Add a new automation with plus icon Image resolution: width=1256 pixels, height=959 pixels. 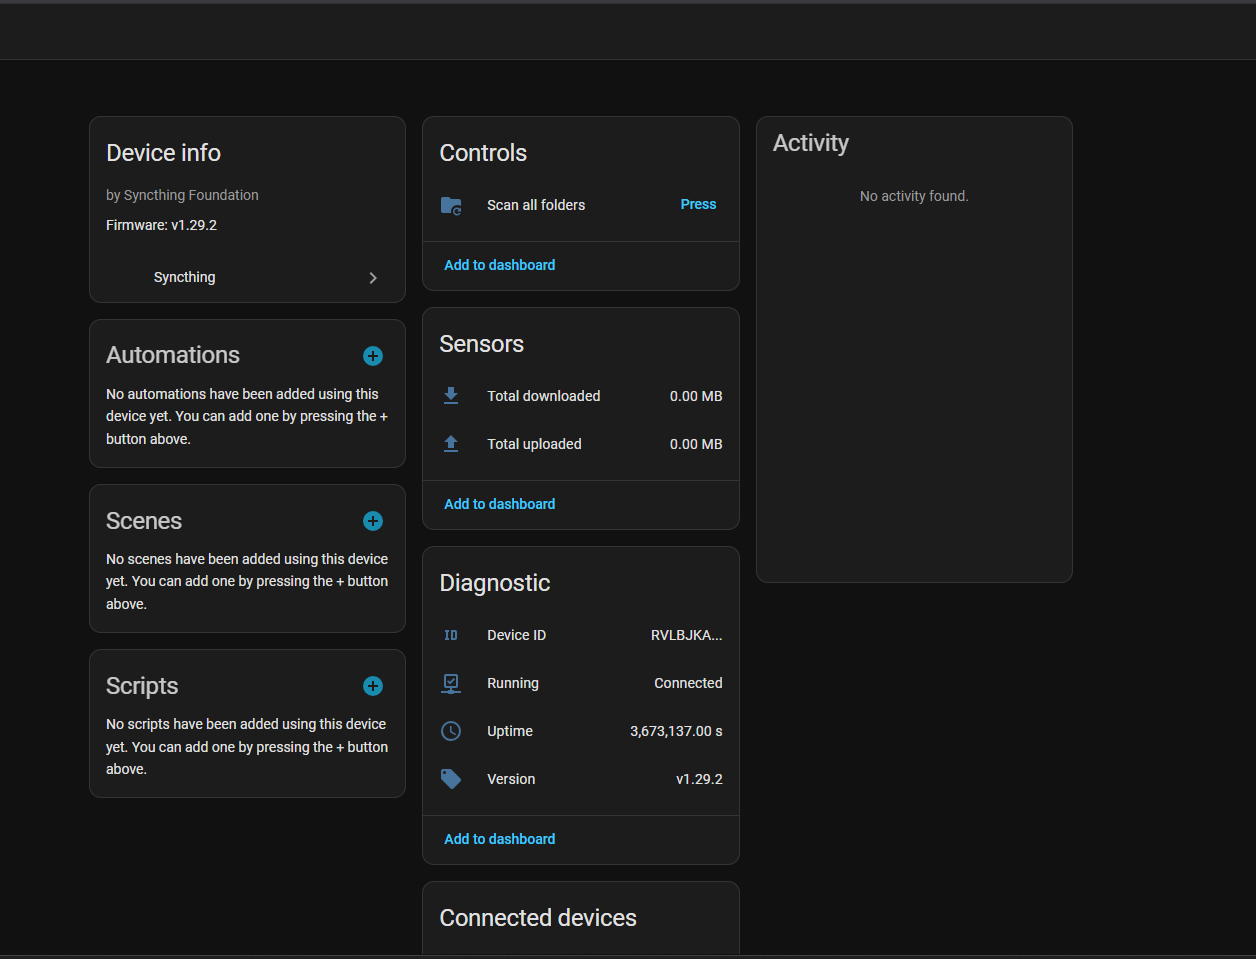pyautogui.click(x=373, y=356)
